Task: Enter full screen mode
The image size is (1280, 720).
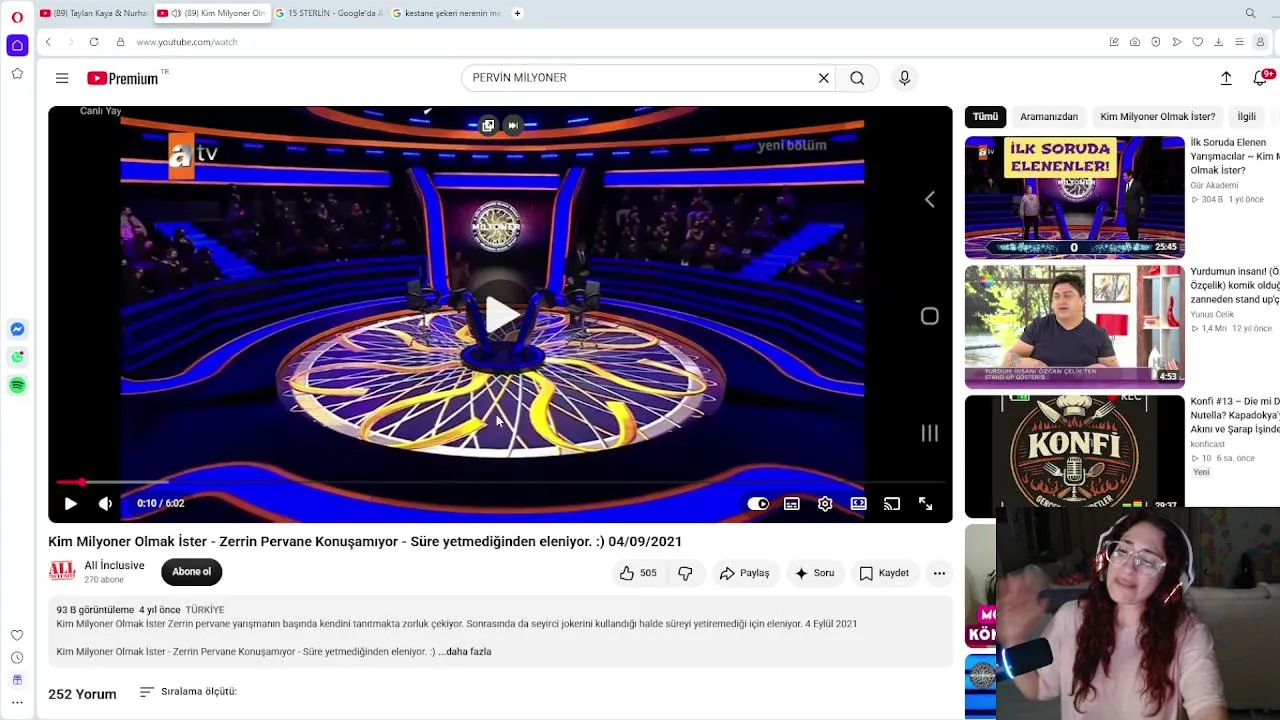Action: tap(925, 504)
